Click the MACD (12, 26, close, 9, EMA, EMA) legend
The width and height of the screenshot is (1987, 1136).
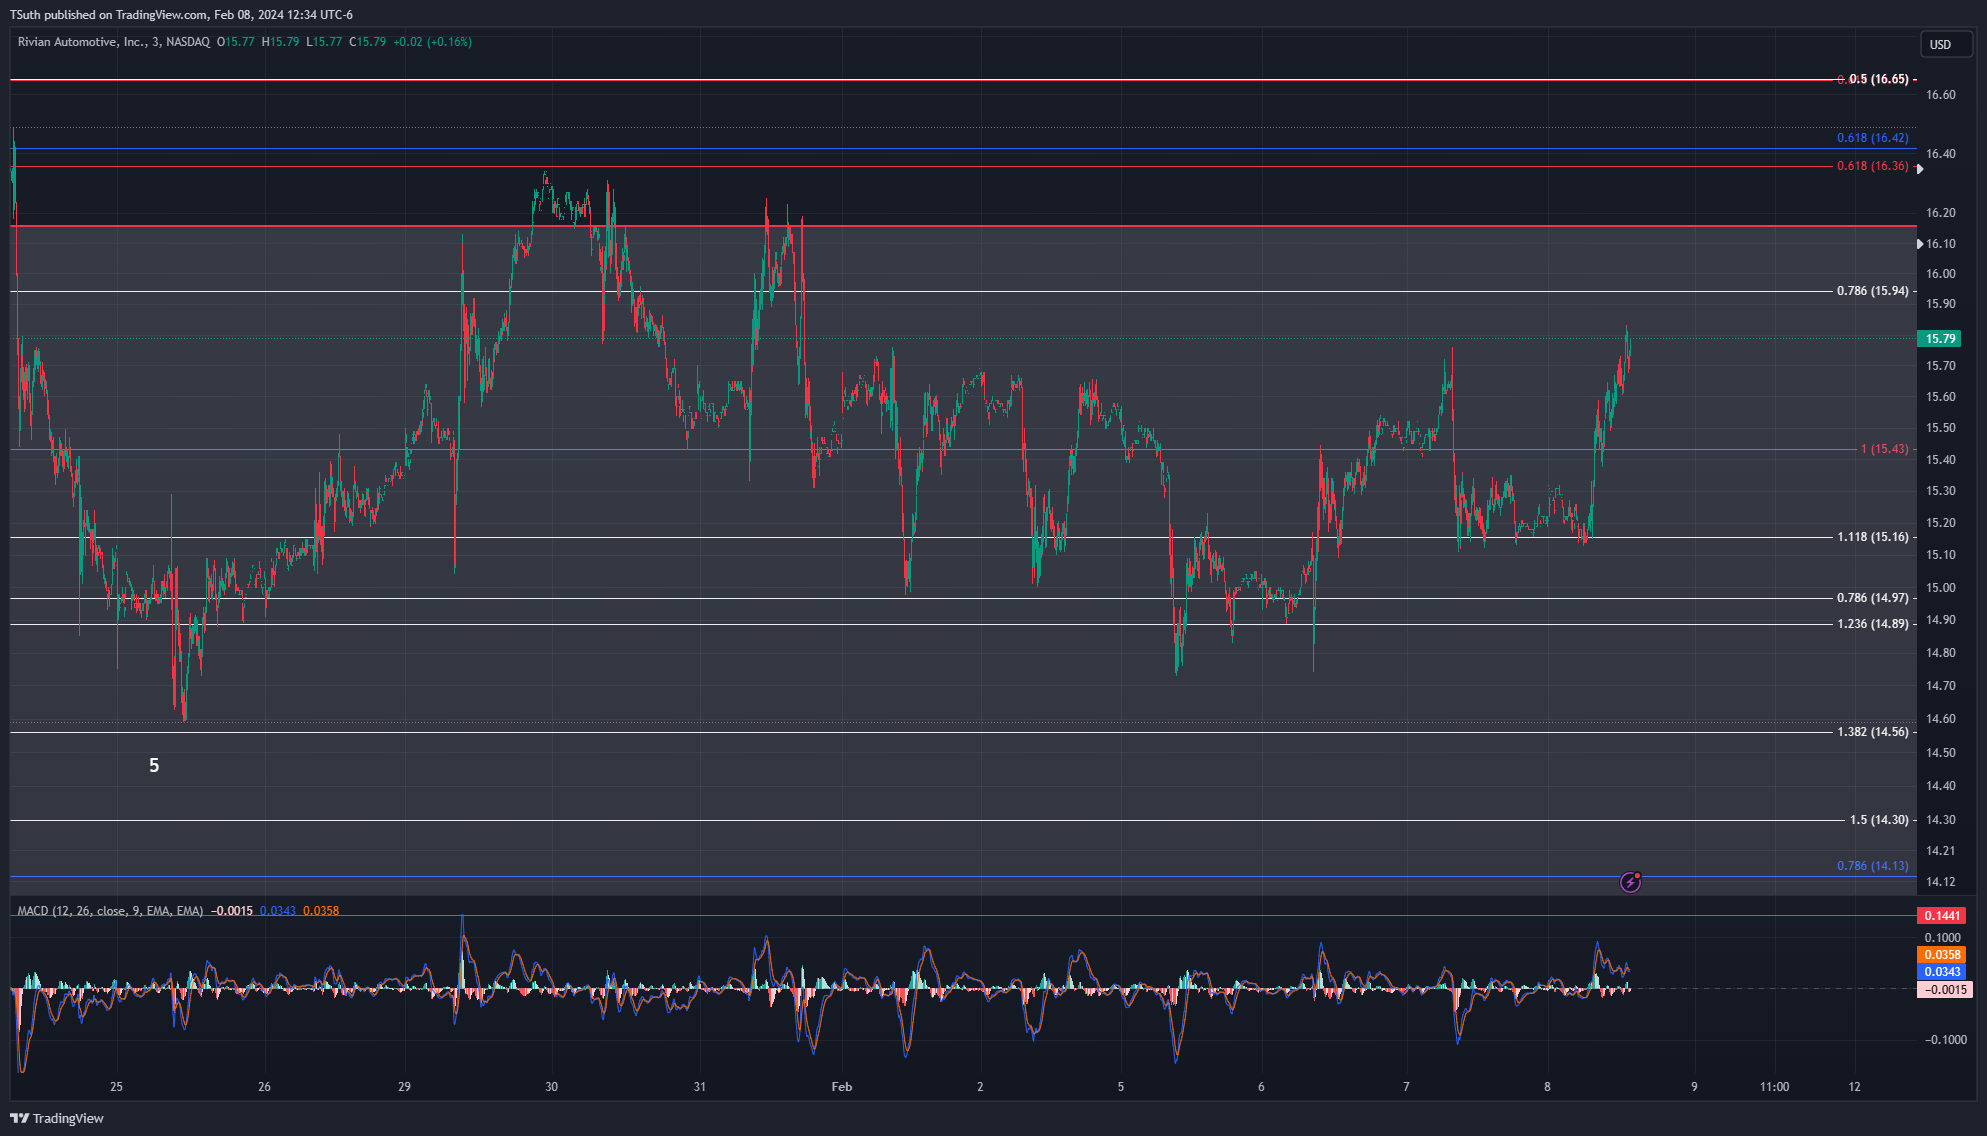(110, 911)
